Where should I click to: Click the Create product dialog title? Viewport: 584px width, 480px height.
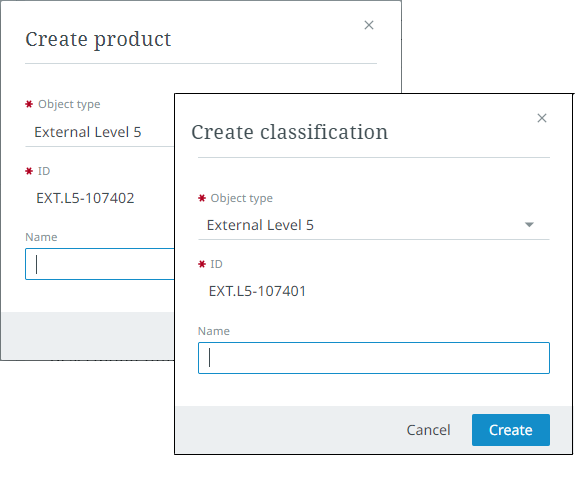(x=98, y=40)
